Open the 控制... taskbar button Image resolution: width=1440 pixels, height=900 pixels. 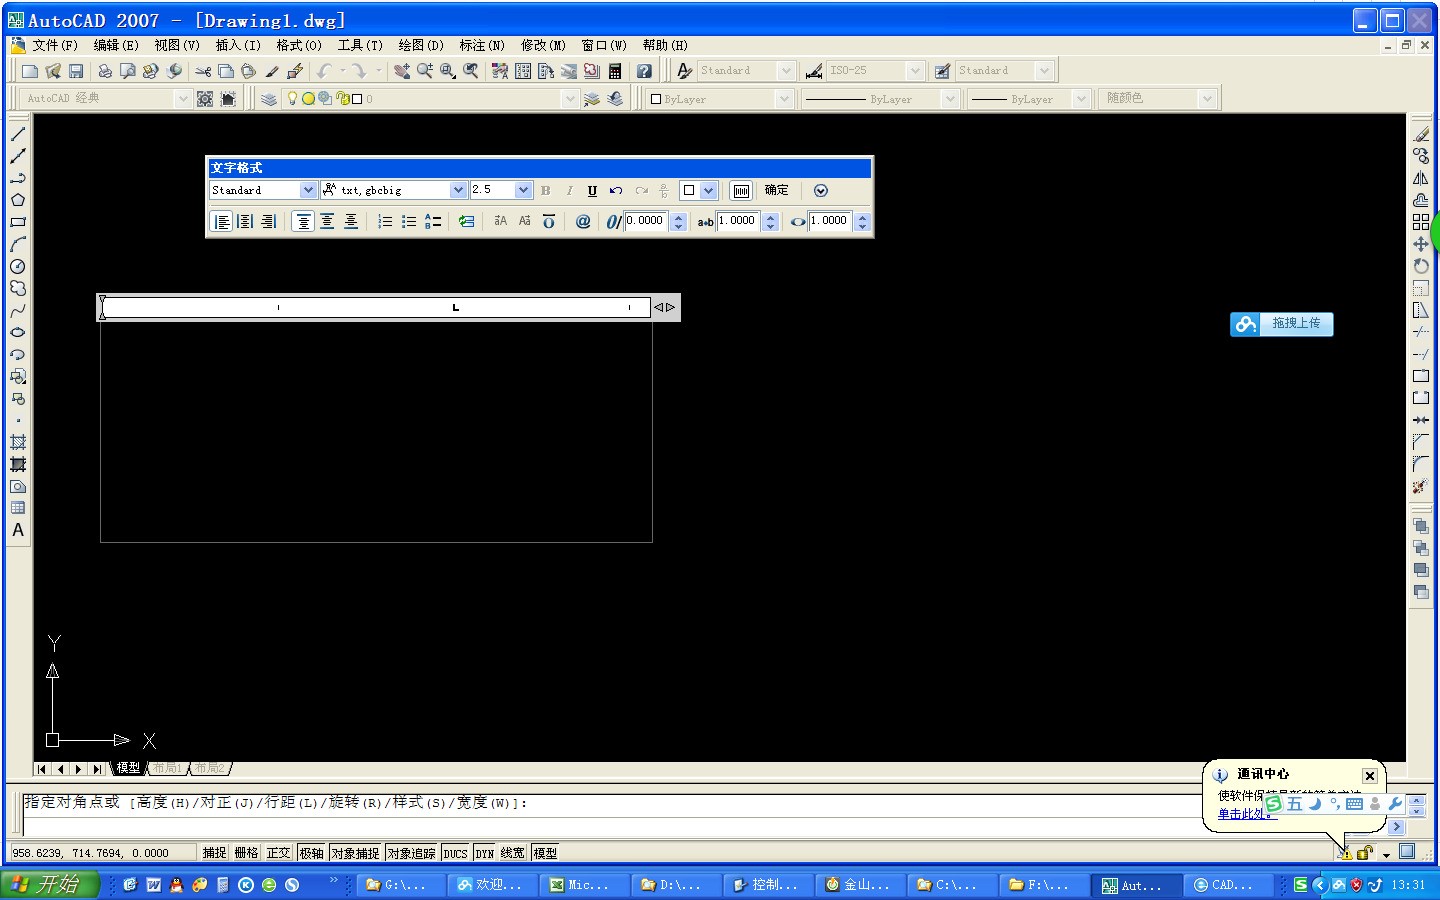(767, 885)
